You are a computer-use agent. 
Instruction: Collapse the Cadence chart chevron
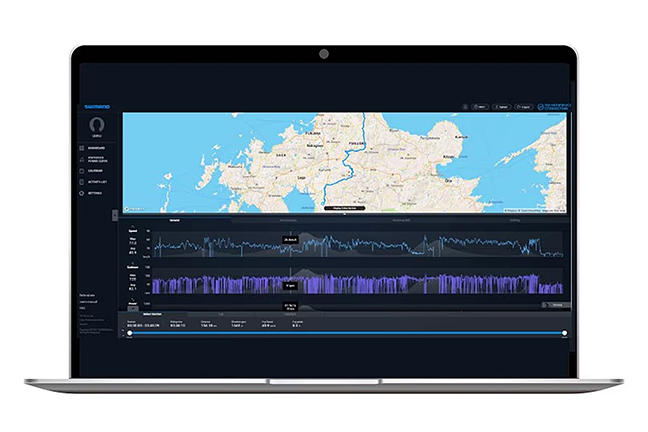pos(133,263)
